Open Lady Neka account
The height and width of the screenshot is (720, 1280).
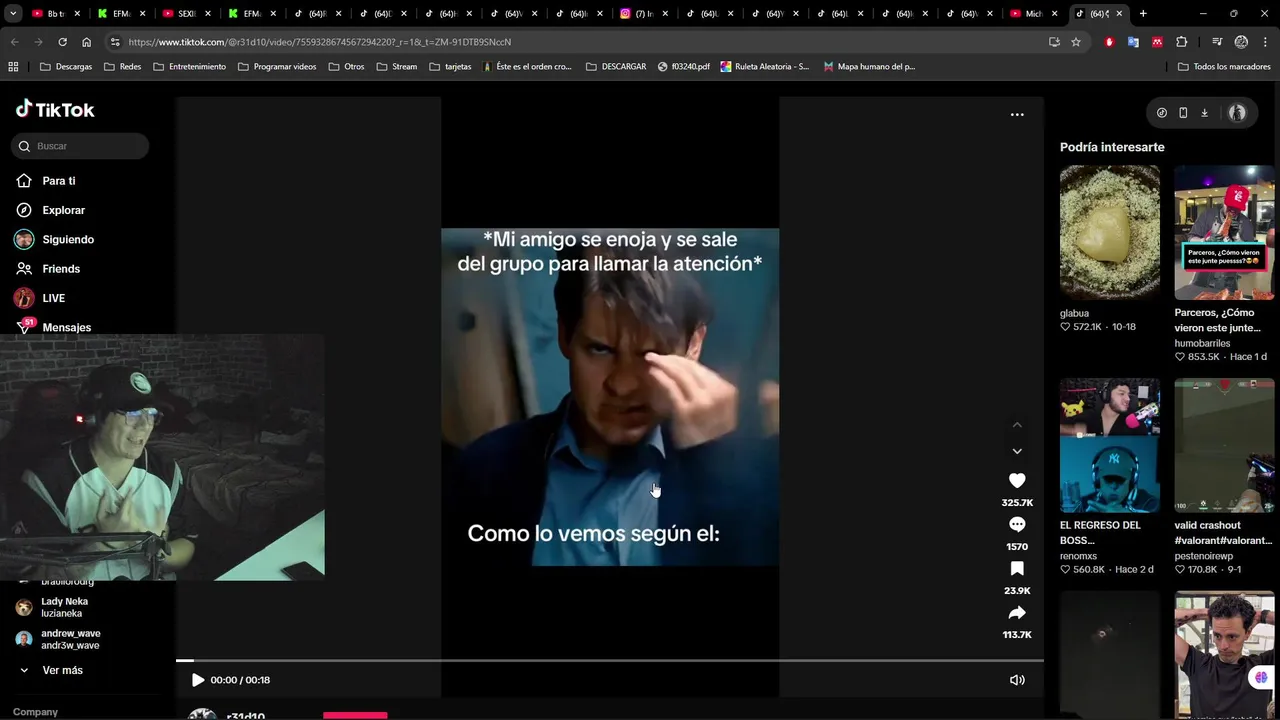[x=64, y=607]
